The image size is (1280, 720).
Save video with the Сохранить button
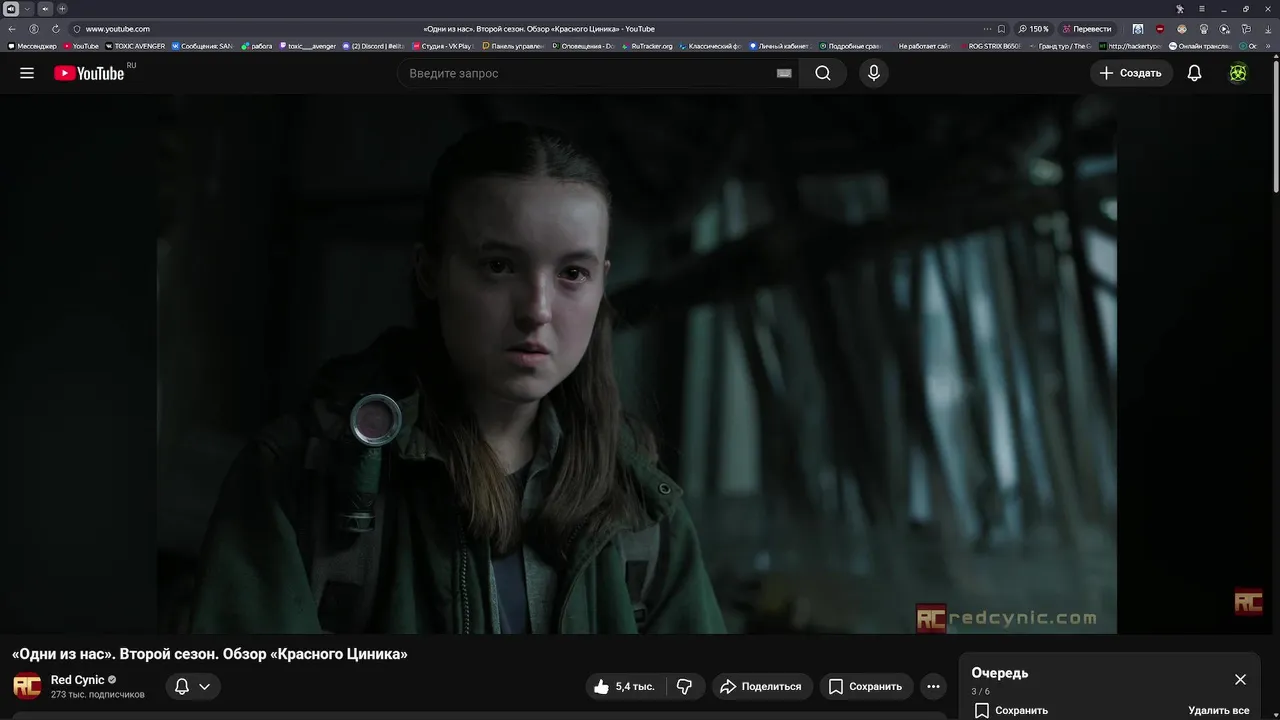point(866,687)
